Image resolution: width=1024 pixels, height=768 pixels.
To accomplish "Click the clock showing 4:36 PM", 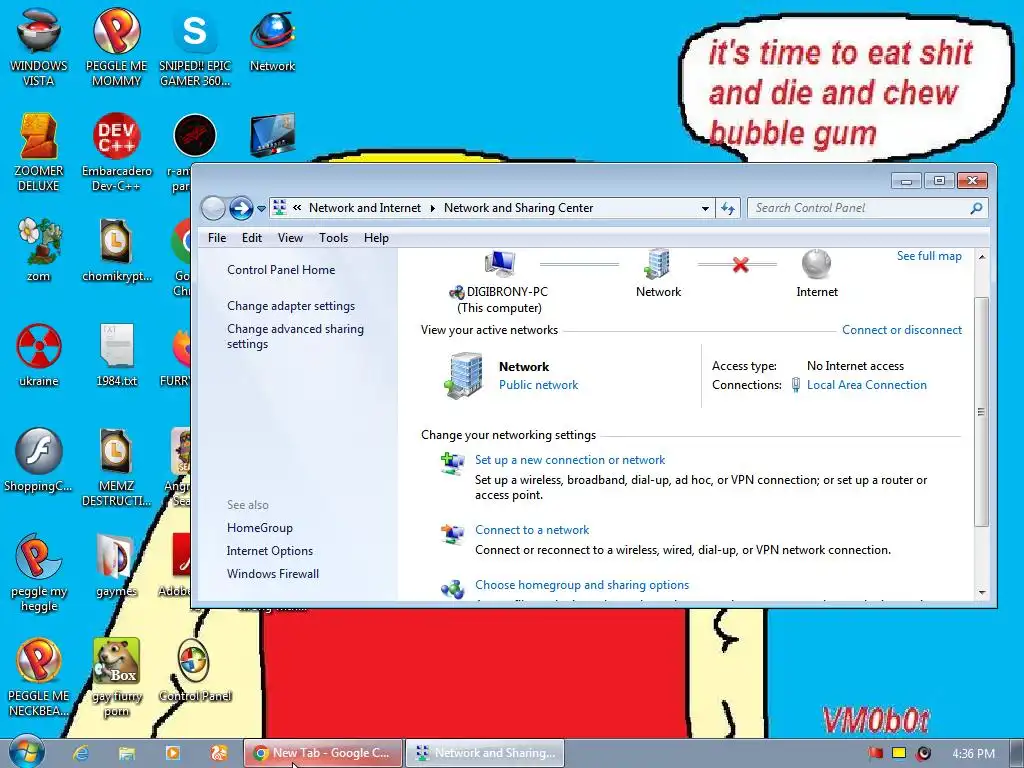I will click(973, 754).
